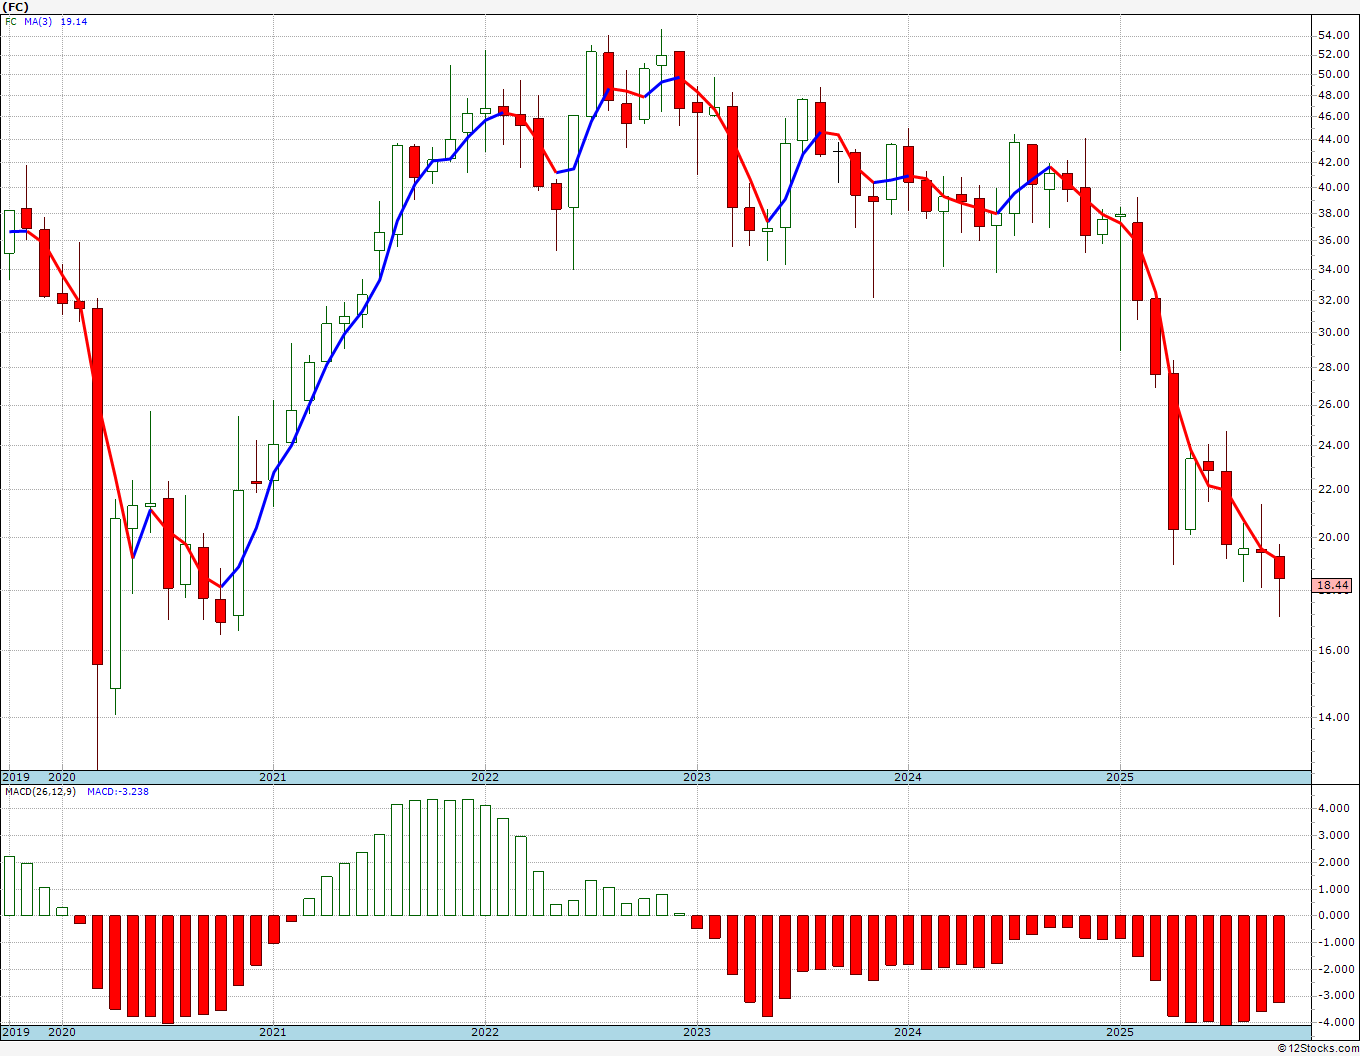Viewport: 1360px width, 1056px height.
Task: Click the 30.00 price axis label
Action: pyautogui.click(x=1333, y=333)
